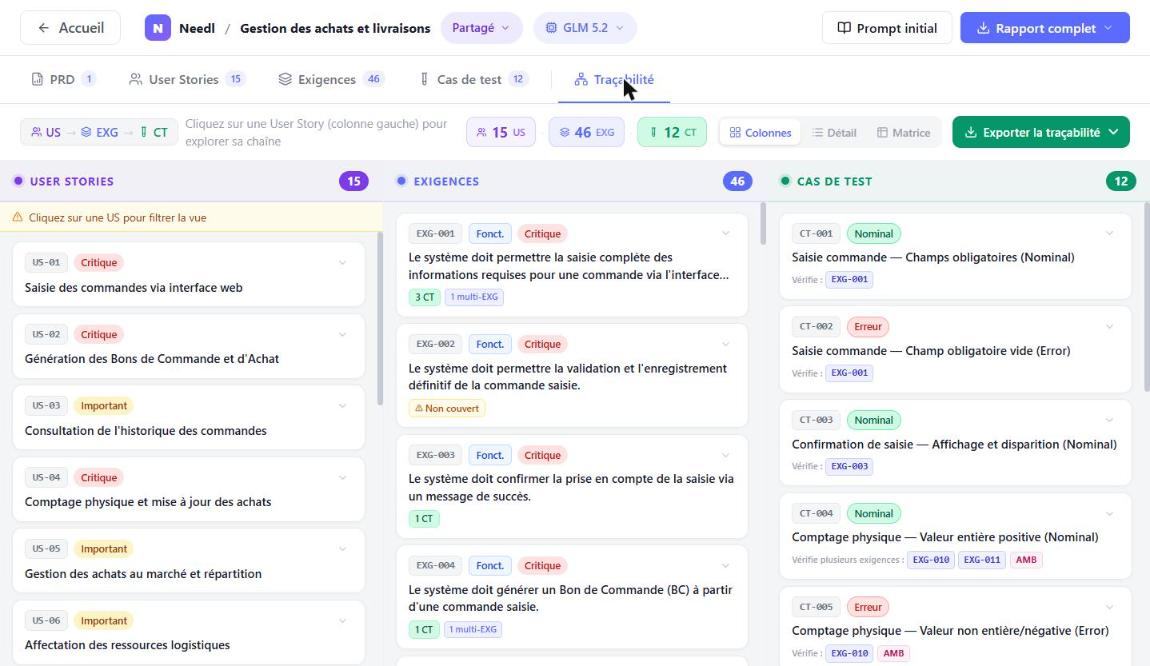
Task: Select user story 'Consultation de l'historique des commandes'
Action: 188,417
